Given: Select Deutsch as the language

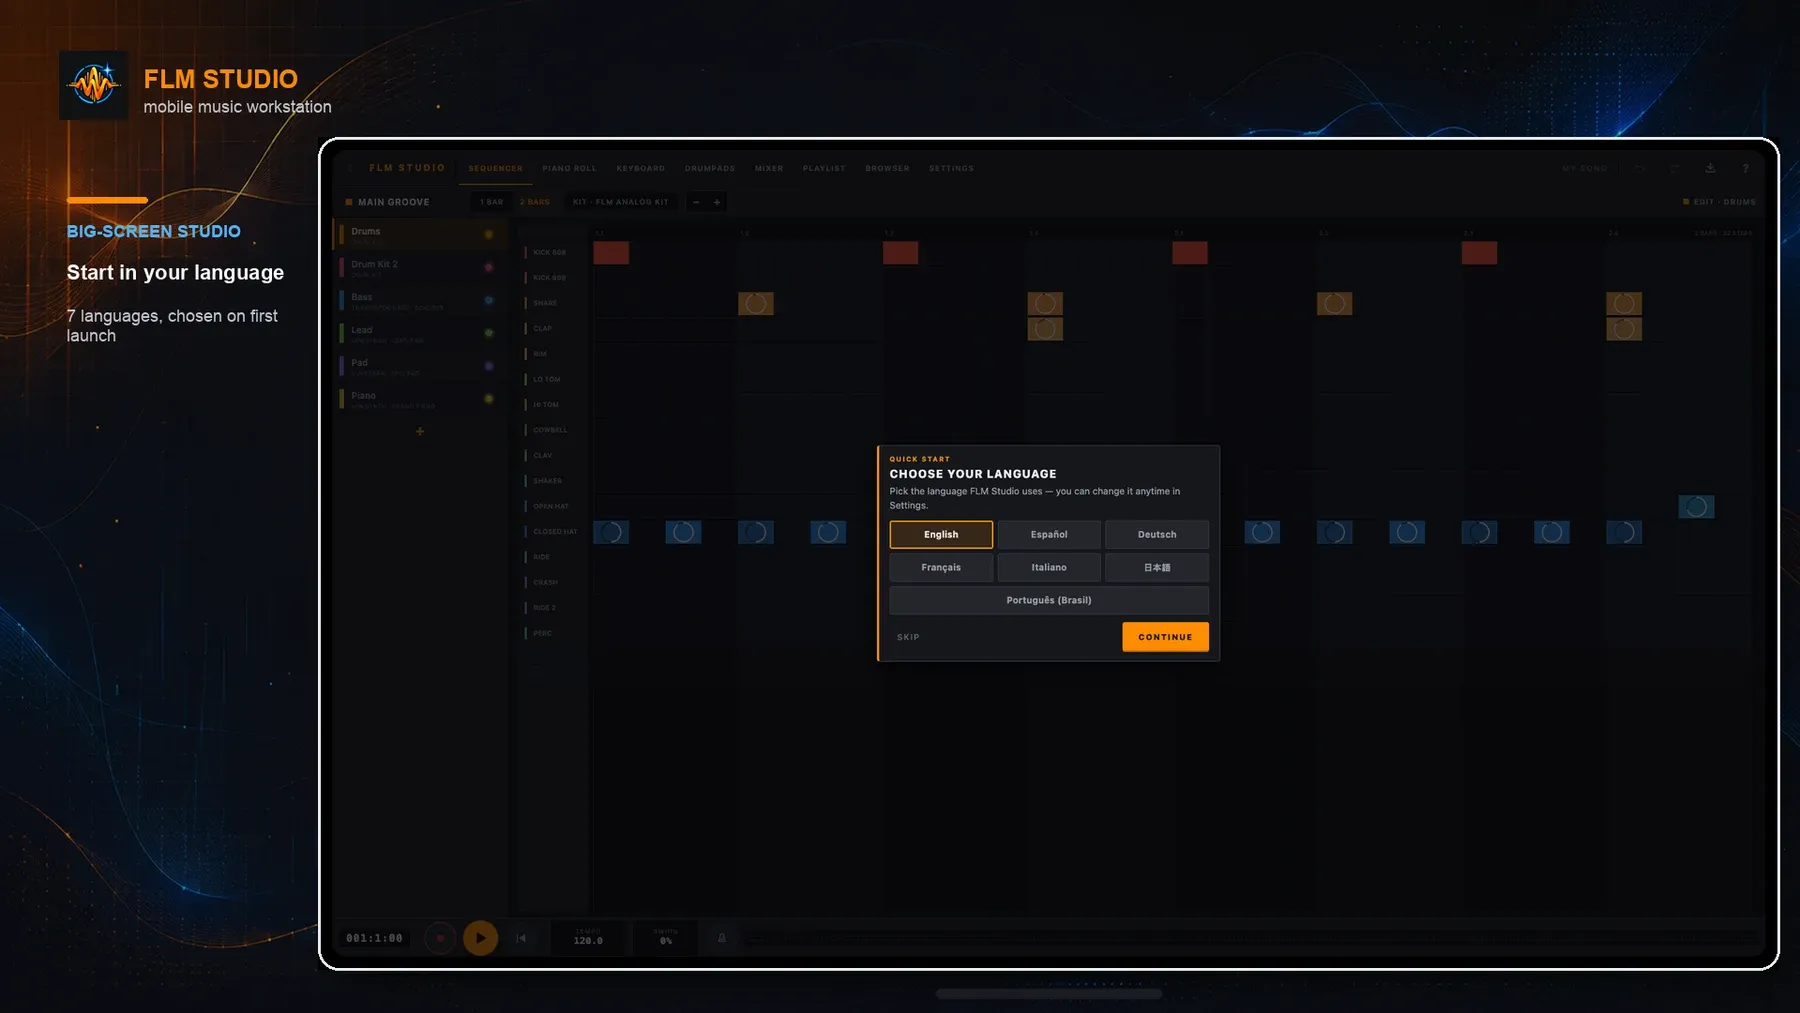Looking at the screenshot, I should [1157, 534].
